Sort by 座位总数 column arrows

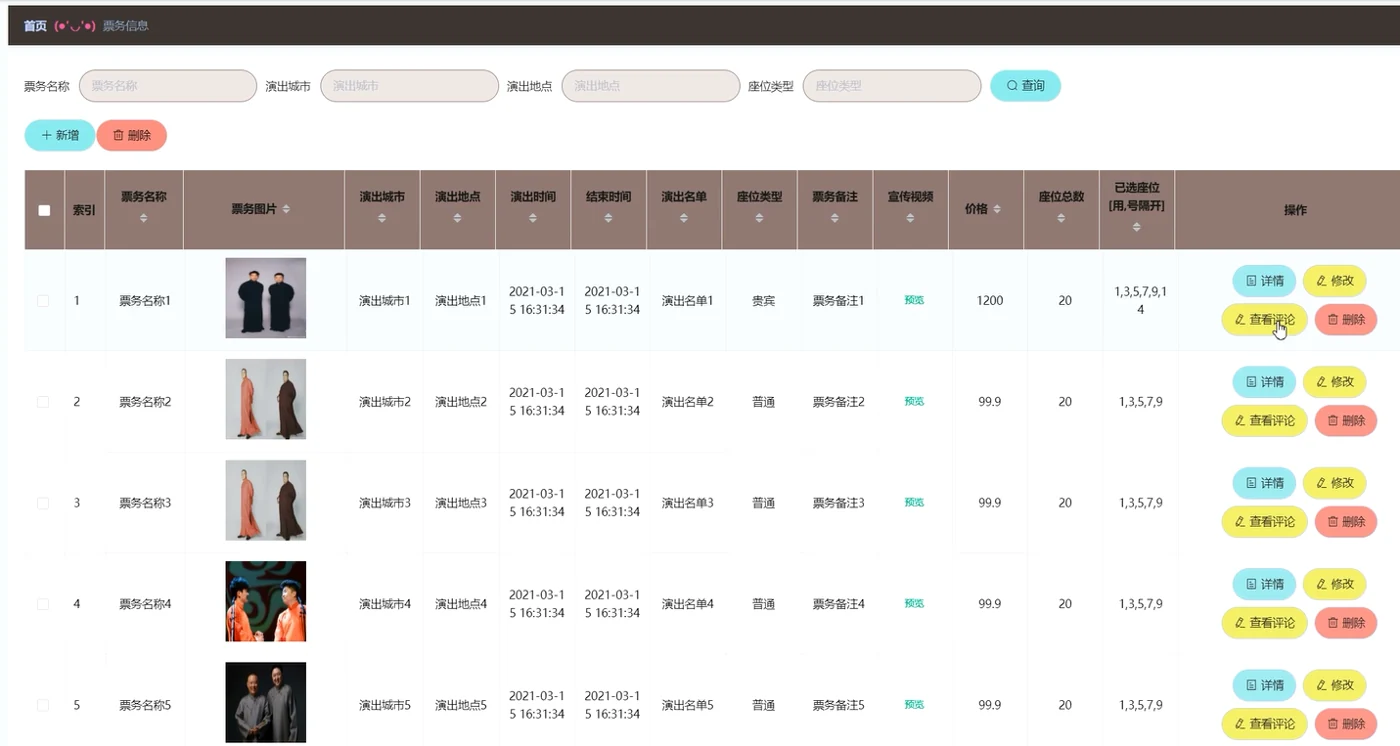(x=1061, y=218)
